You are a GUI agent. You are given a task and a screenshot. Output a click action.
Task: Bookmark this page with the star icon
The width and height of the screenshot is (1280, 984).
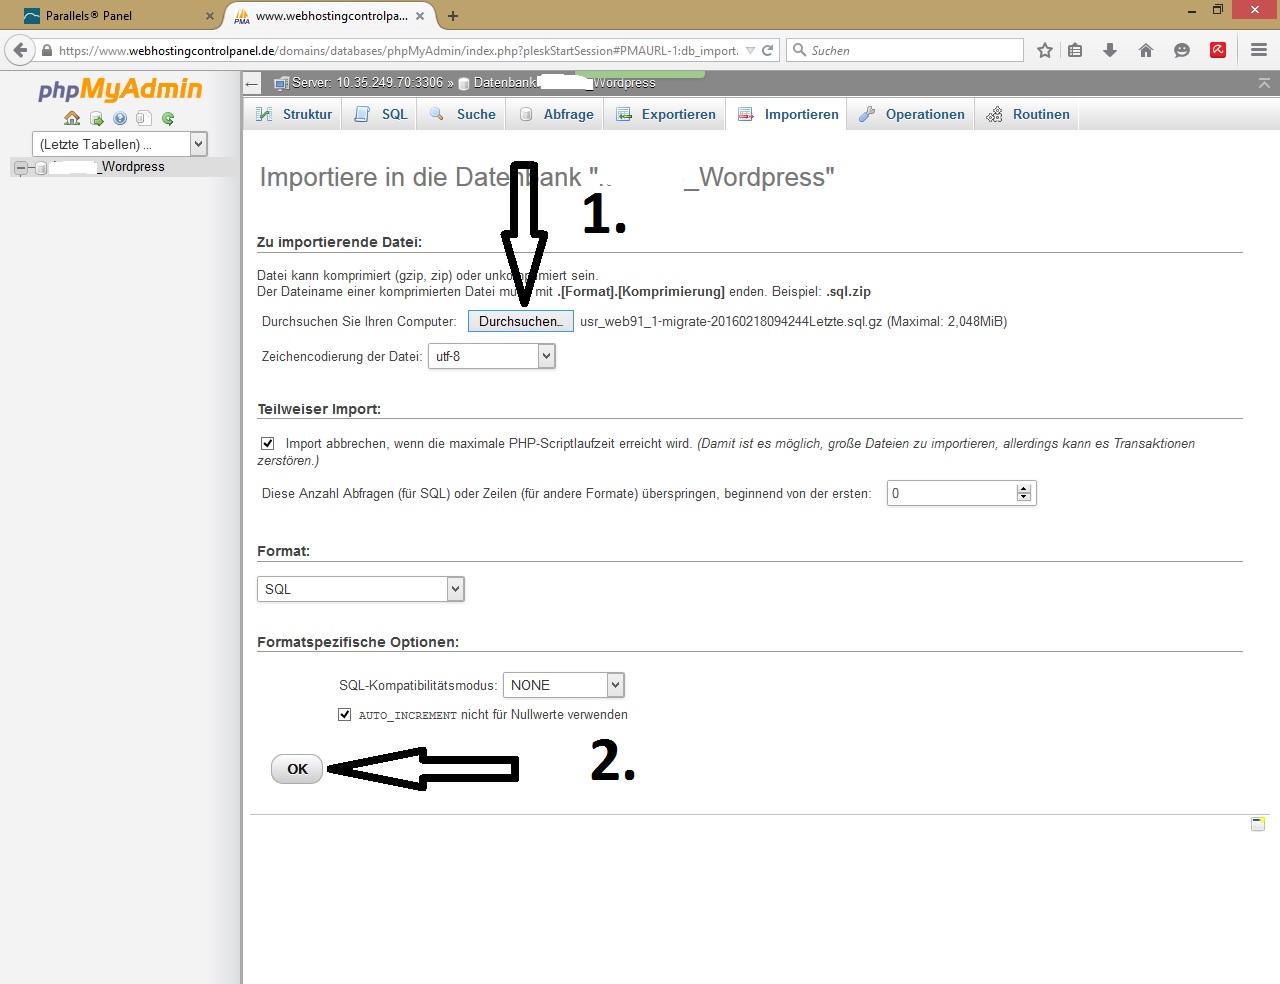(1045, 50)
